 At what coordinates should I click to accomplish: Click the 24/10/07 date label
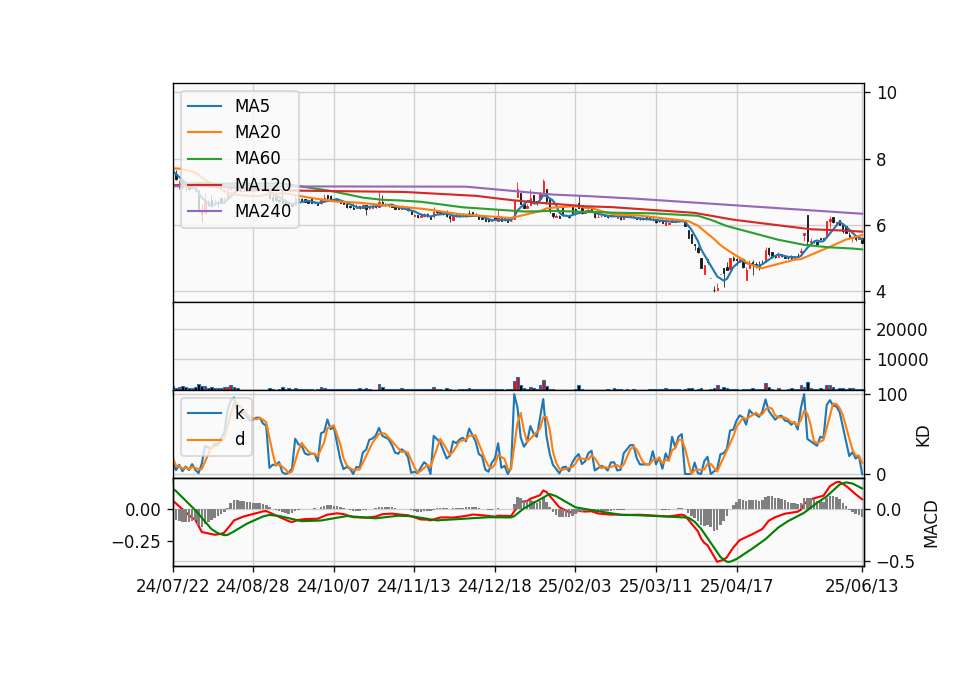coord(334,586)
